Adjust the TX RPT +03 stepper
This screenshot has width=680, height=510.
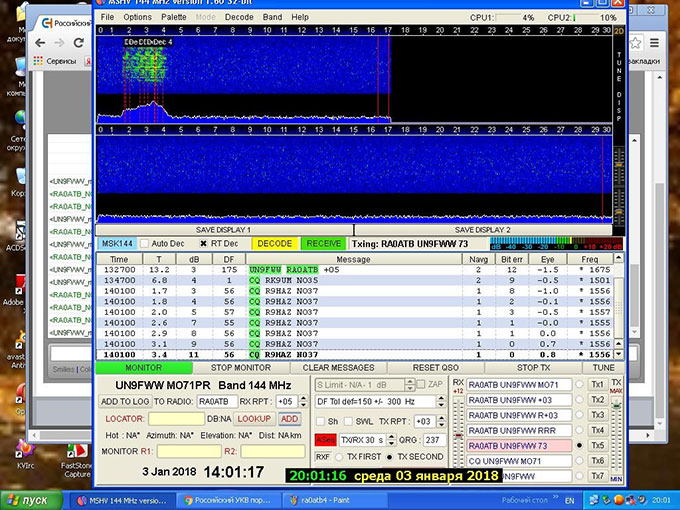coord(441,421)
